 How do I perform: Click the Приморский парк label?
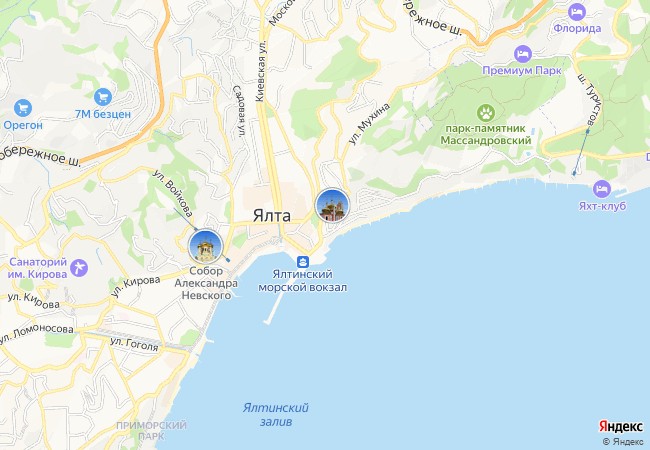pyautogui.click(x=151, y=431)
